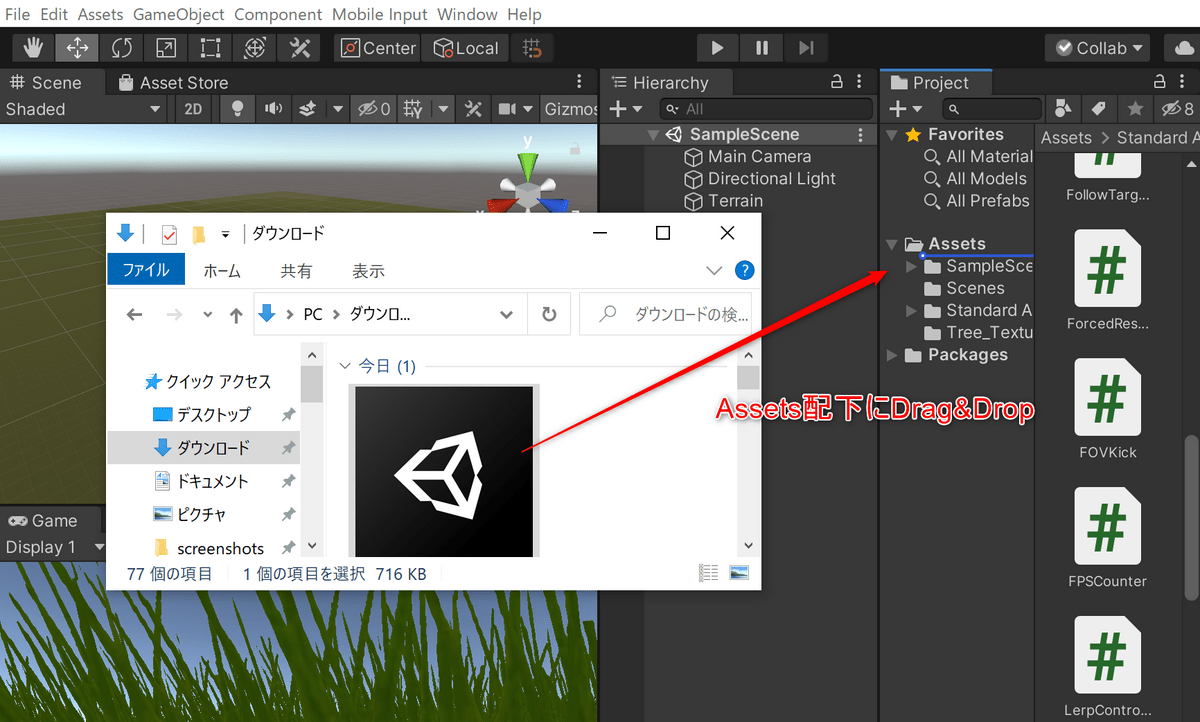Screen dimensions: 1200x722
Task: Toggle hidden objects visibility in Scene view
Action: tap(375, 109)
